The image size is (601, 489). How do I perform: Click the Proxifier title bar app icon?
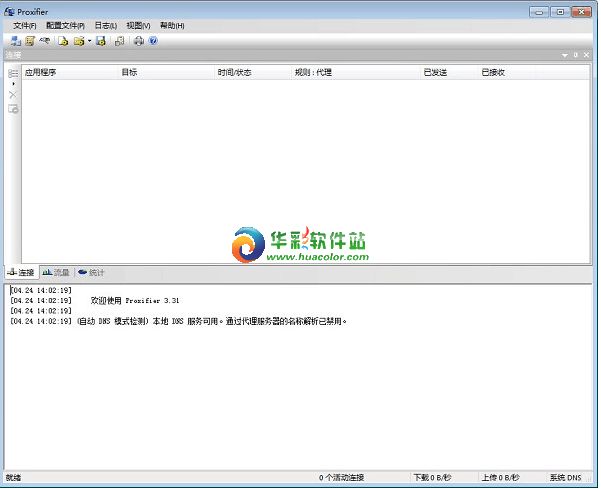(9, 12)
